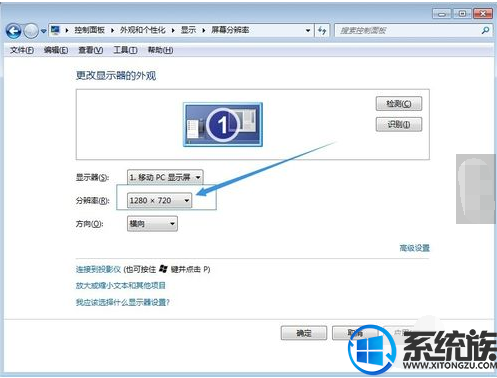This screenshot has height=378, width=497.
Task: Click the 识别(I) identify button
Action: (399, 124)
